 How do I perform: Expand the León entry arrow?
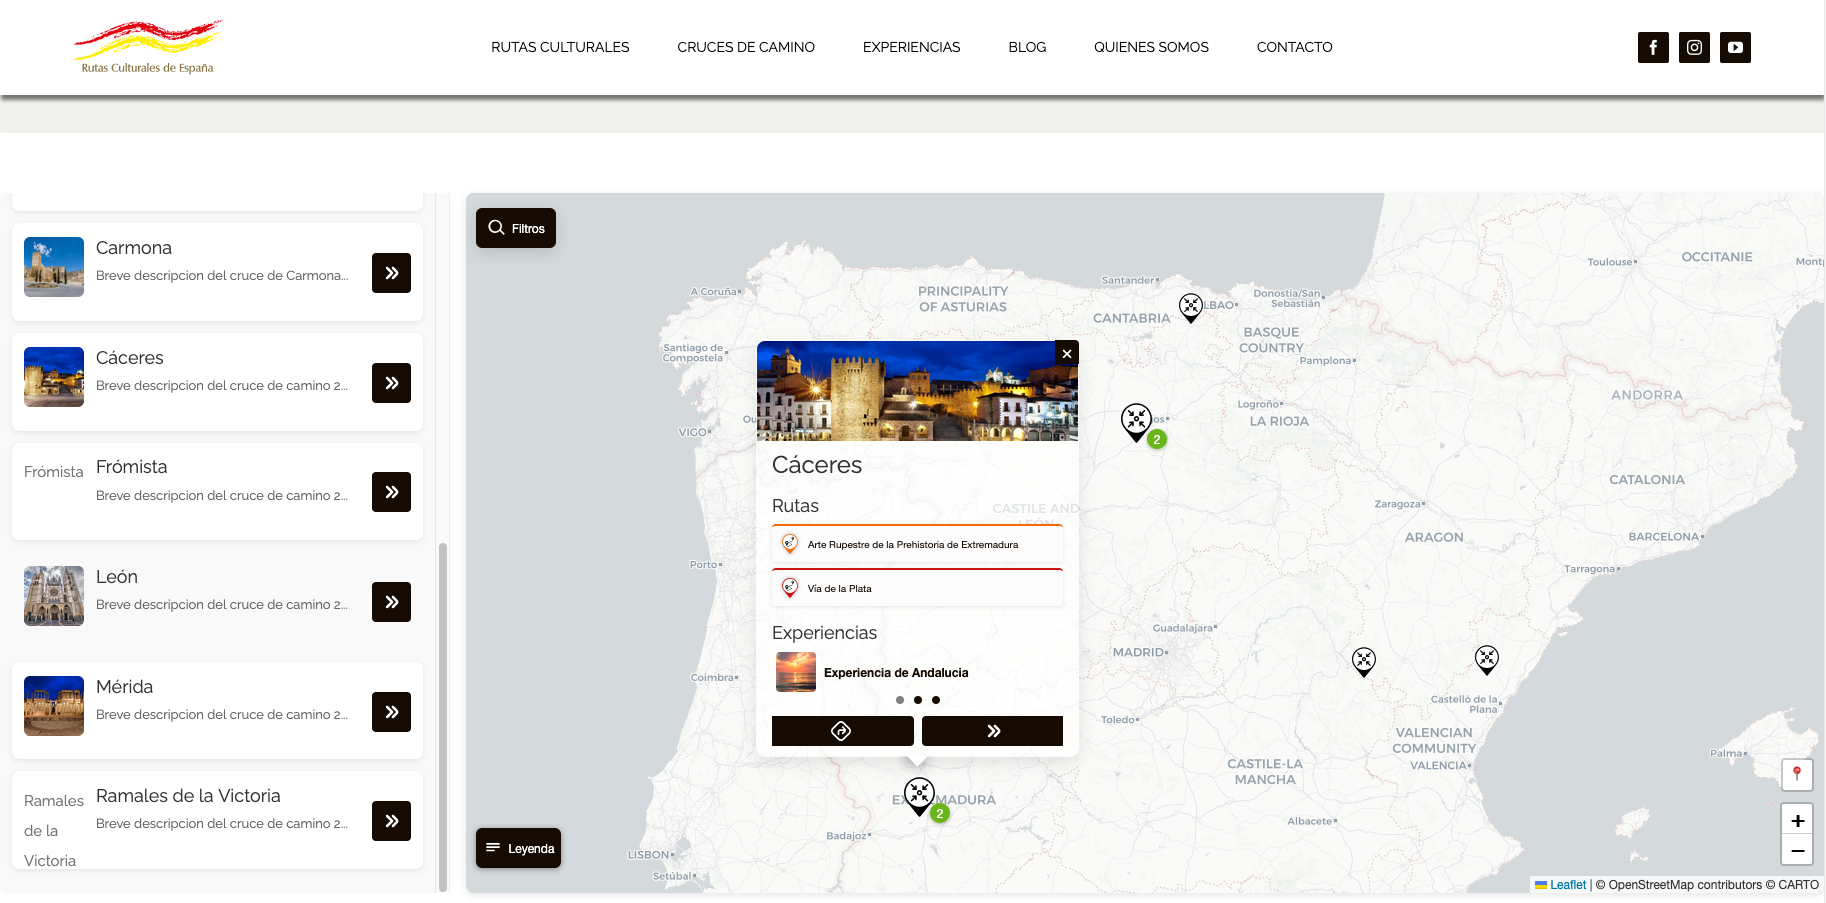coord(391,602)
